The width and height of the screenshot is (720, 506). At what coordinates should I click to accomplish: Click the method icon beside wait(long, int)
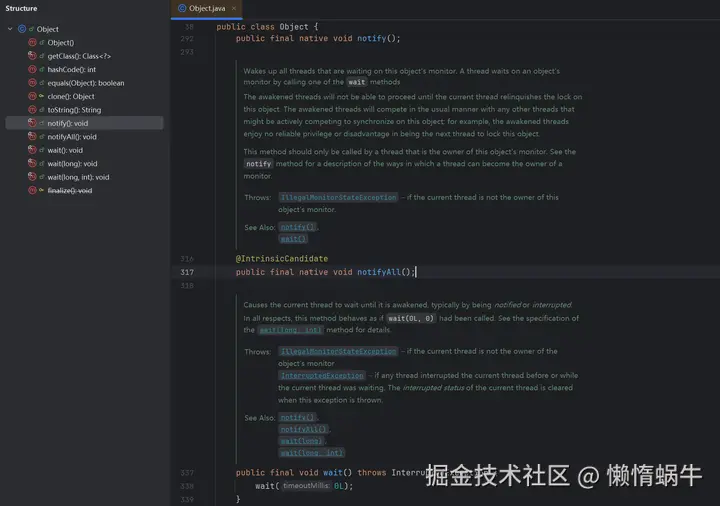coord(32,176)
